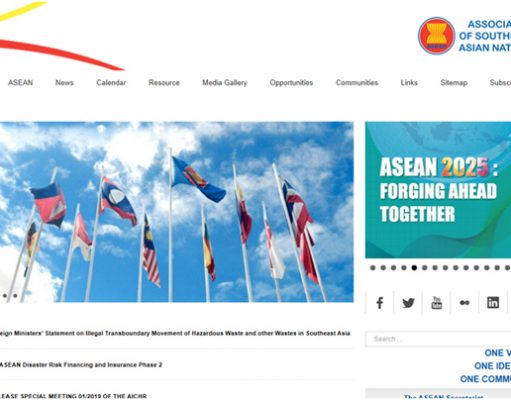The width and height of the screenshot is (511, 400).
Task: Read the Hazardous Waste statement headline
Action: (175, 333)
